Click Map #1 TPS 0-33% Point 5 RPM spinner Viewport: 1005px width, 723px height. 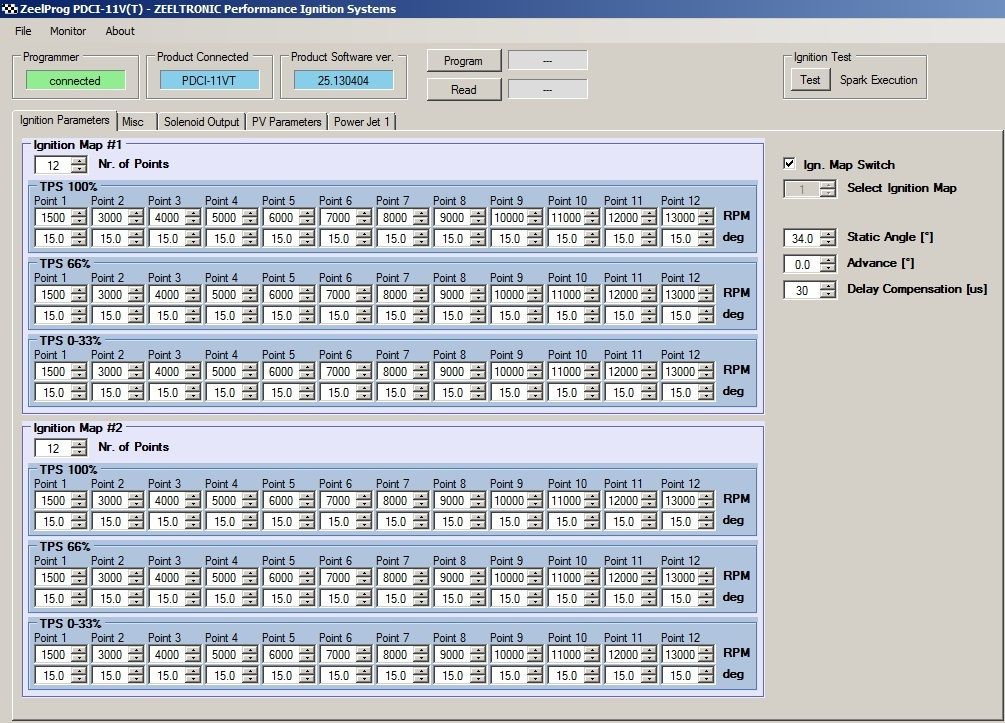tap(307, 371)
